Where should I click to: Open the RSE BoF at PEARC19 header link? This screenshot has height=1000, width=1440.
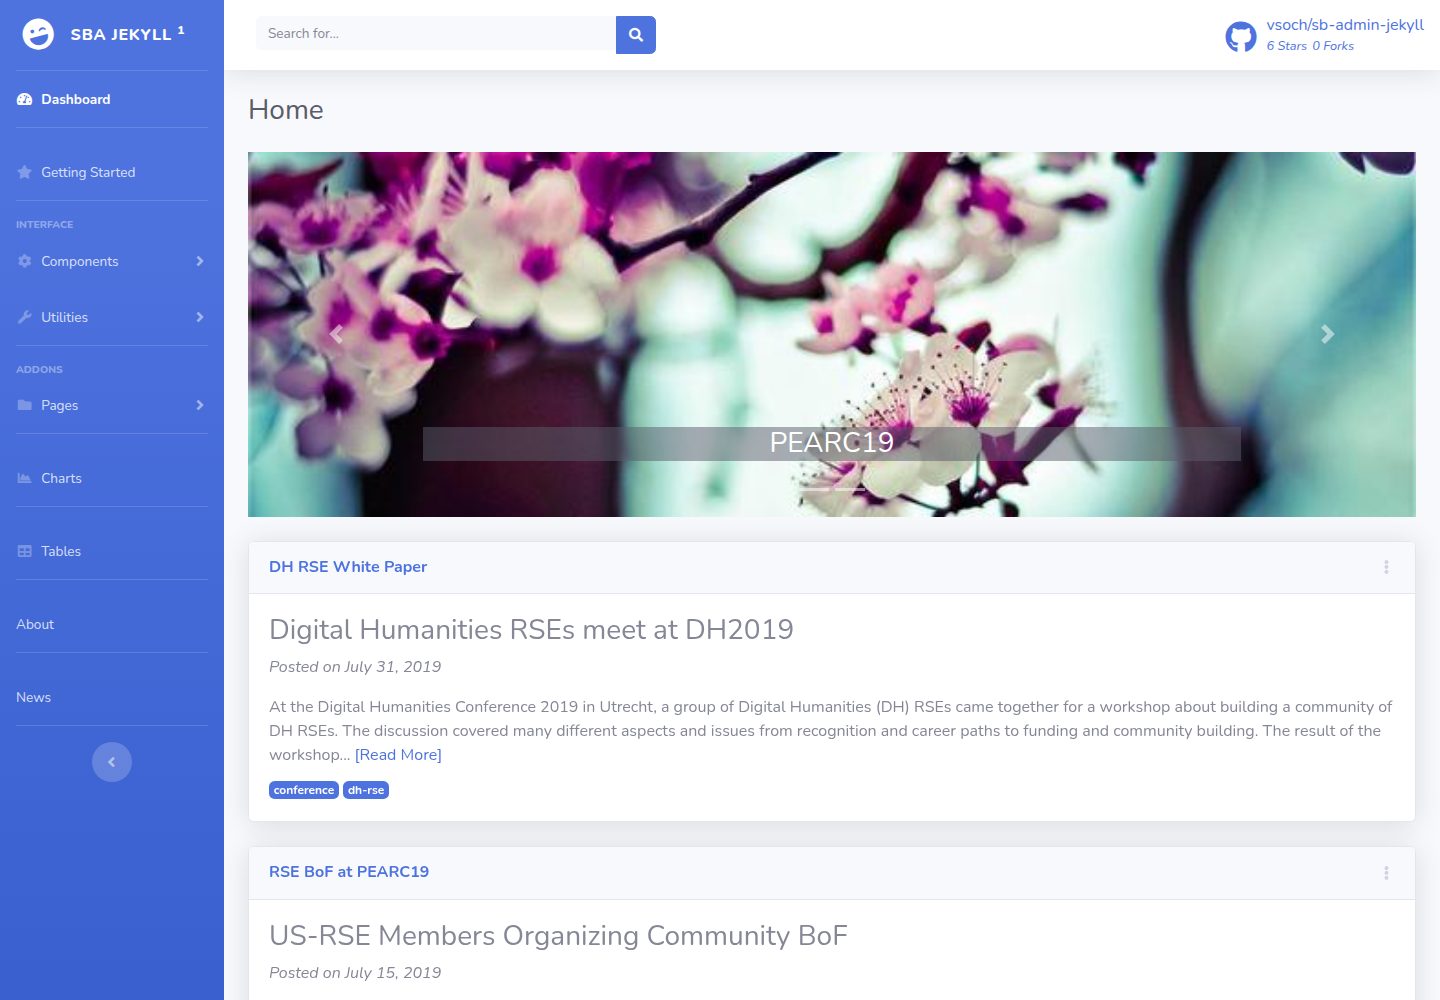coord(349,872)
